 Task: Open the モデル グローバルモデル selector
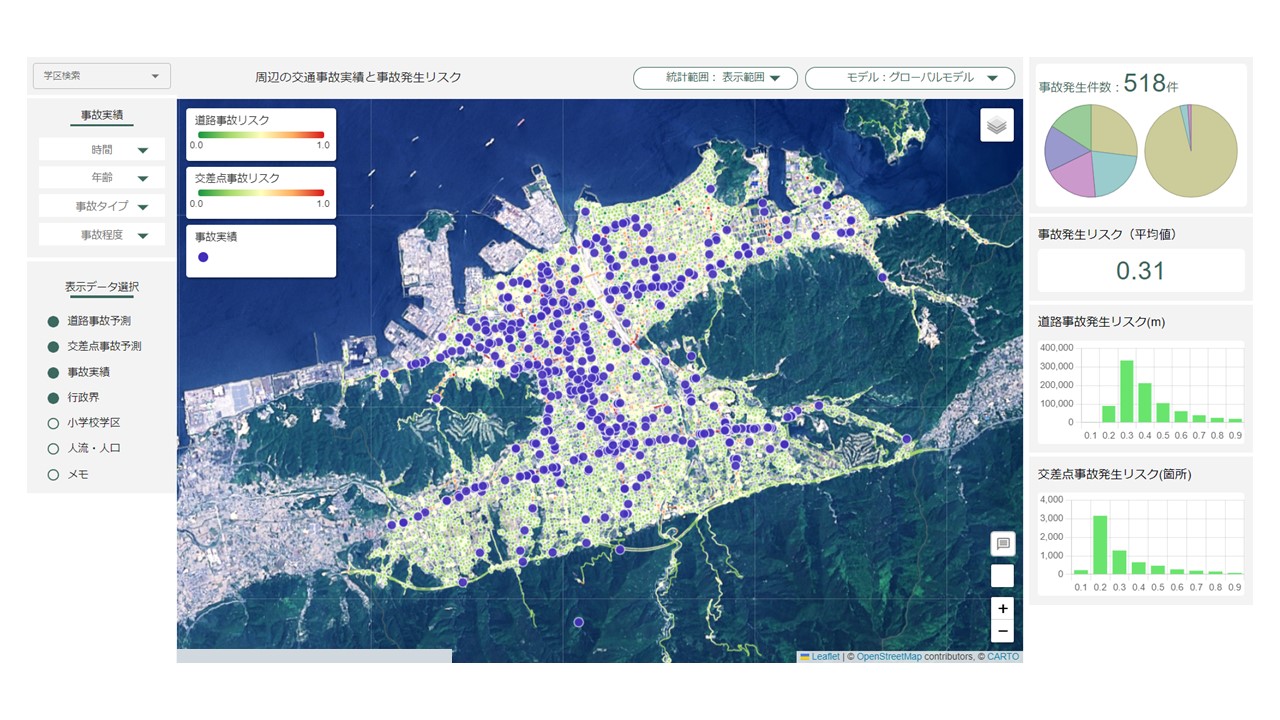[909, 78]
